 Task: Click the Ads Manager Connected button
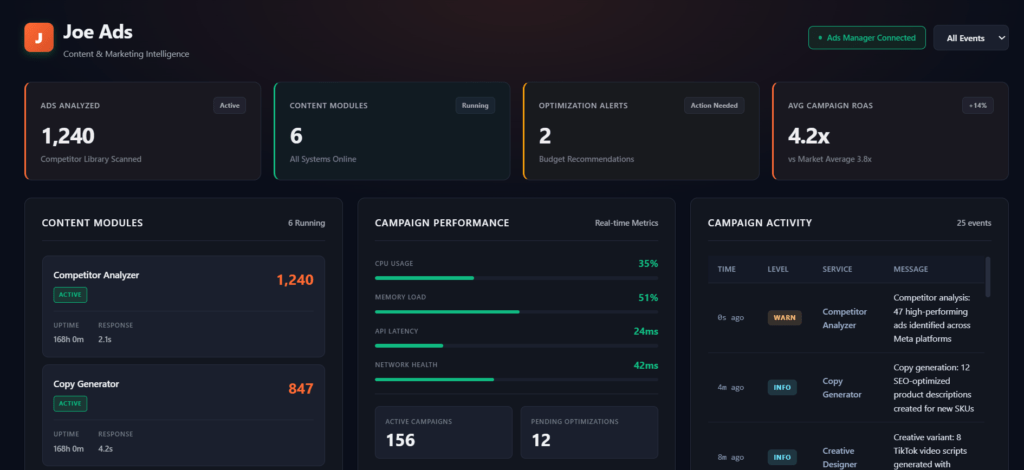[x=865, y=38]
